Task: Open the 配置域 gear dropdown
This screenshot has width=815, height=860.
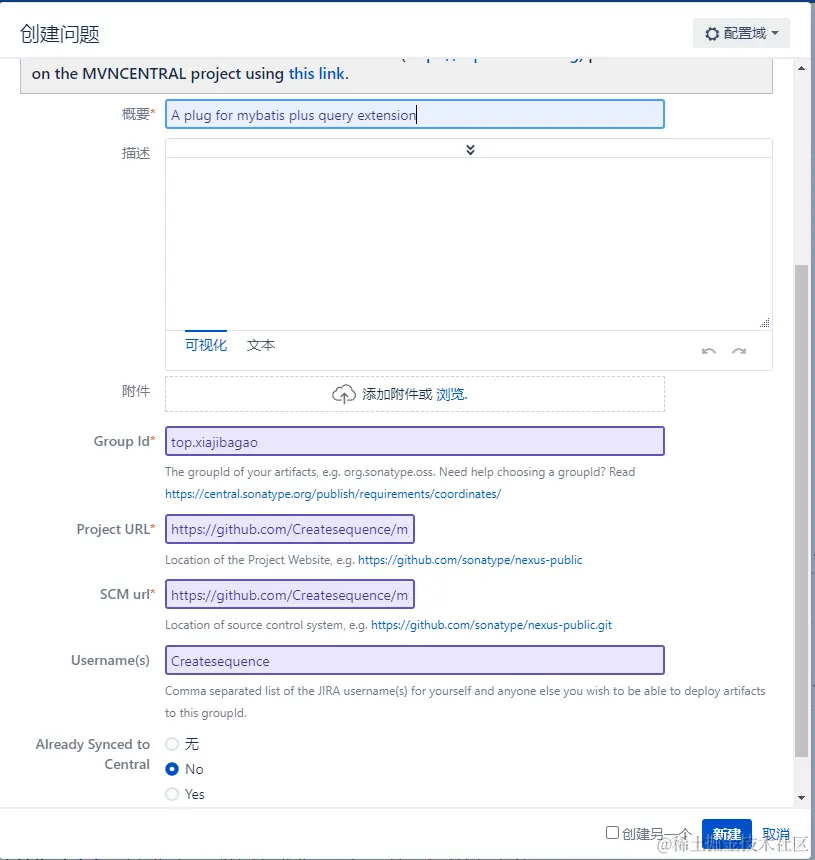Action: tap(741, 33)
